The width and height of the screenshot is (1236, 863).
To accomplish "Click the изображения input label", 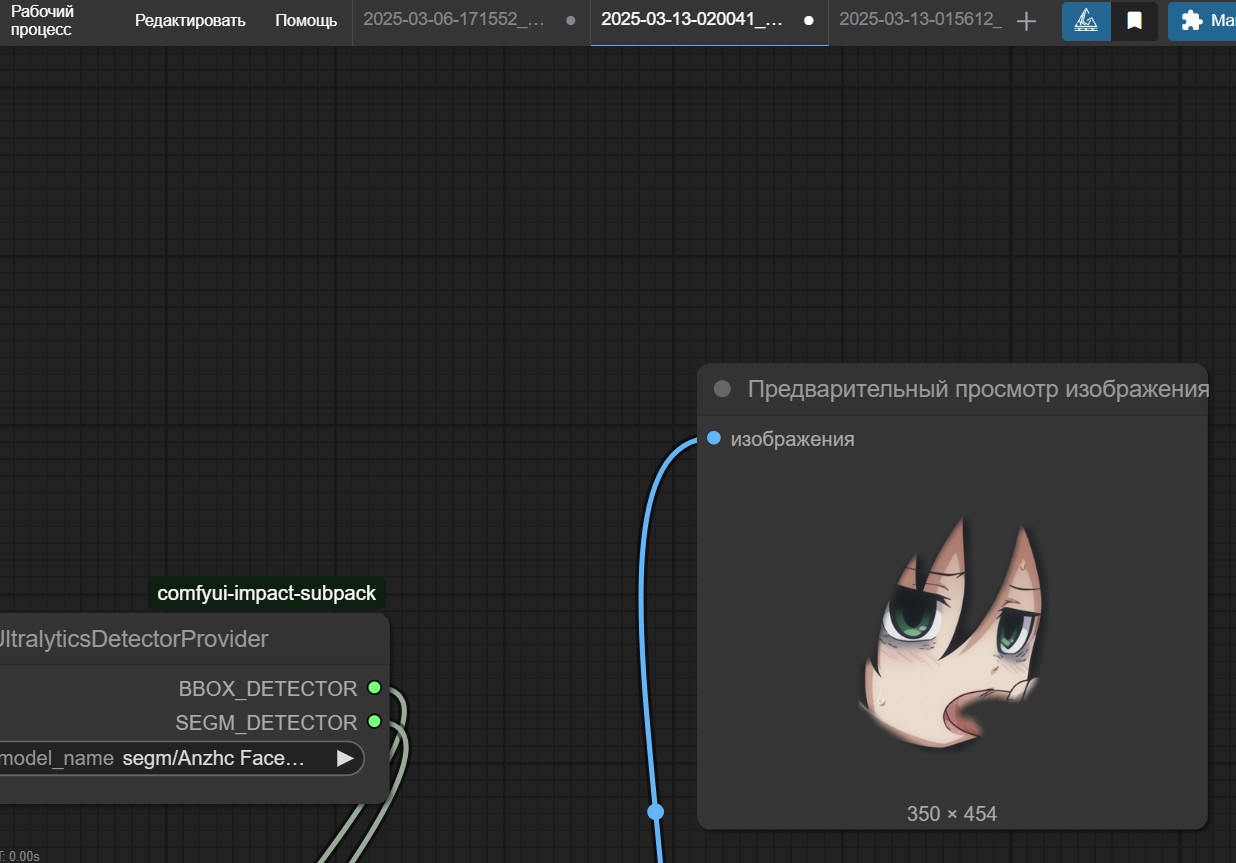I will pyautogui.click(x=792, y=439).
